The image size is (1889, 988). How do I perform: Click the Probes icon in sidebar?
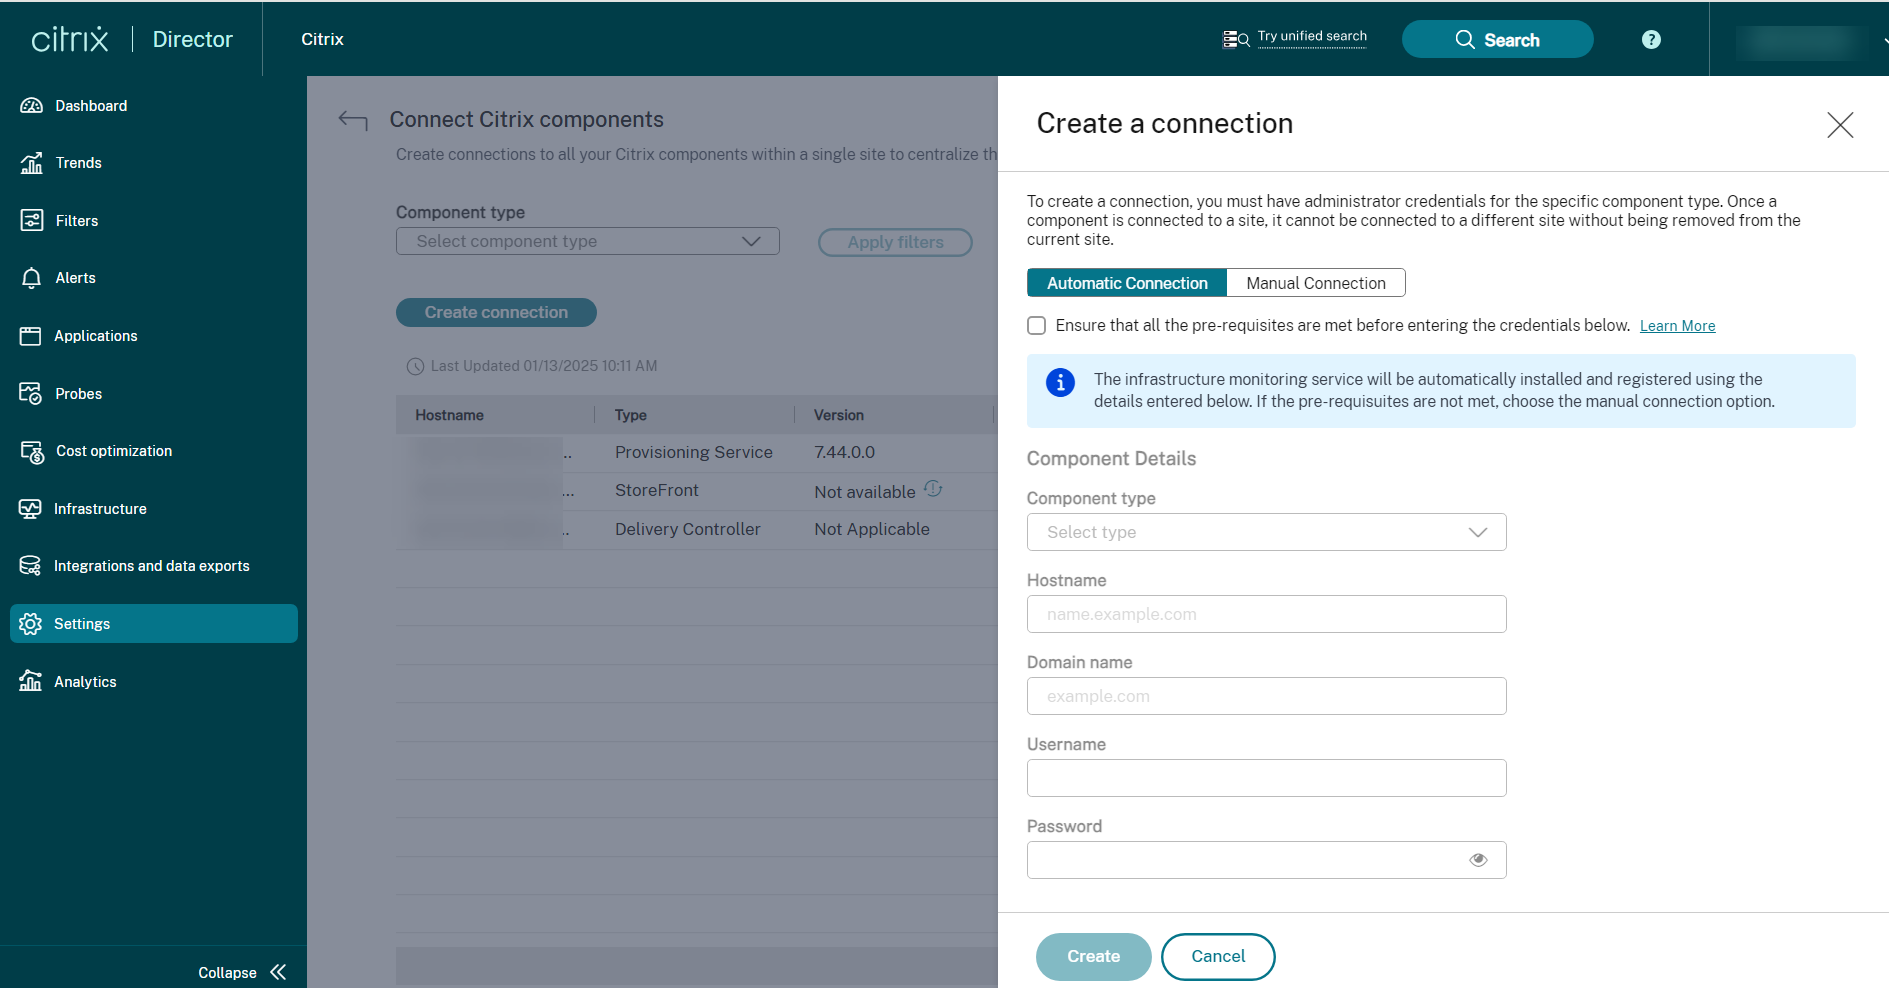pyautogui.click(x=31, y=393)
